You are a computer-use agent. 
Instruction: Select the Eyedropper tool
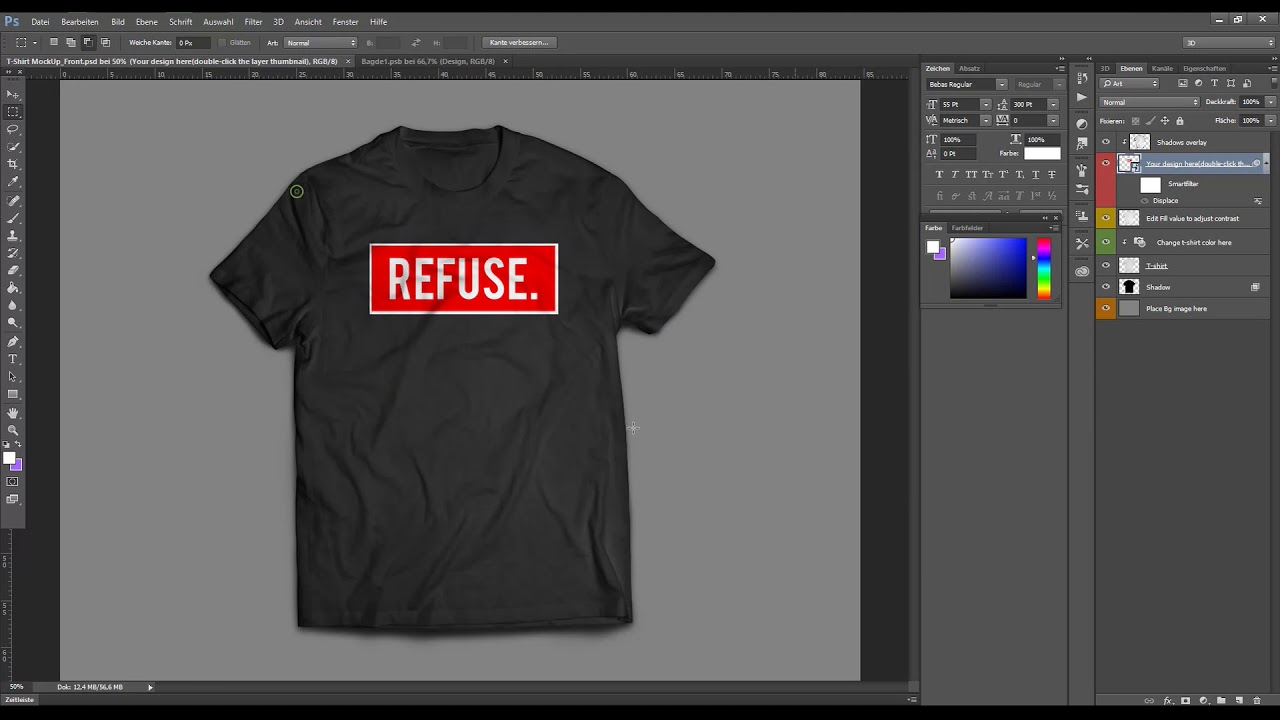tap(13, 182)
